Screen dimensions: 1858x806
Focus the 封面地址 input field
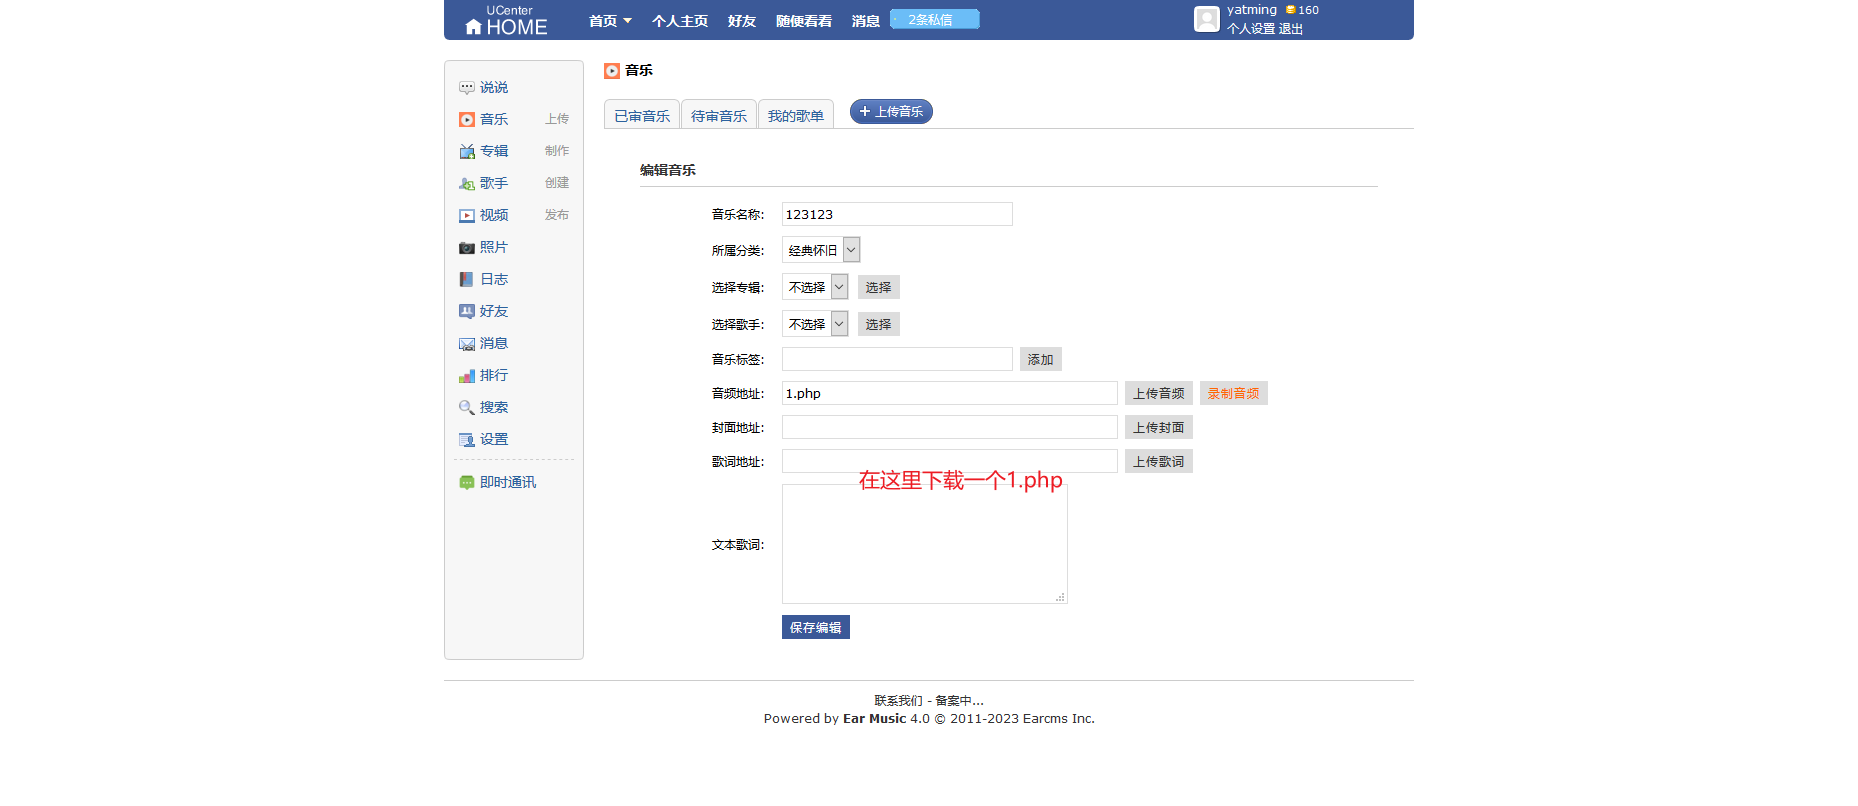(950, 427)
